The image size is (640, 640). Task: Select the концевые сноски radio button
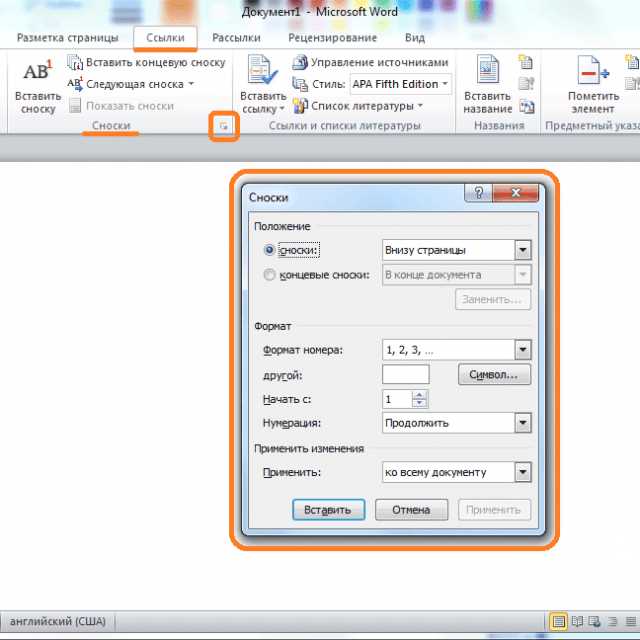[x=269, y=275]
